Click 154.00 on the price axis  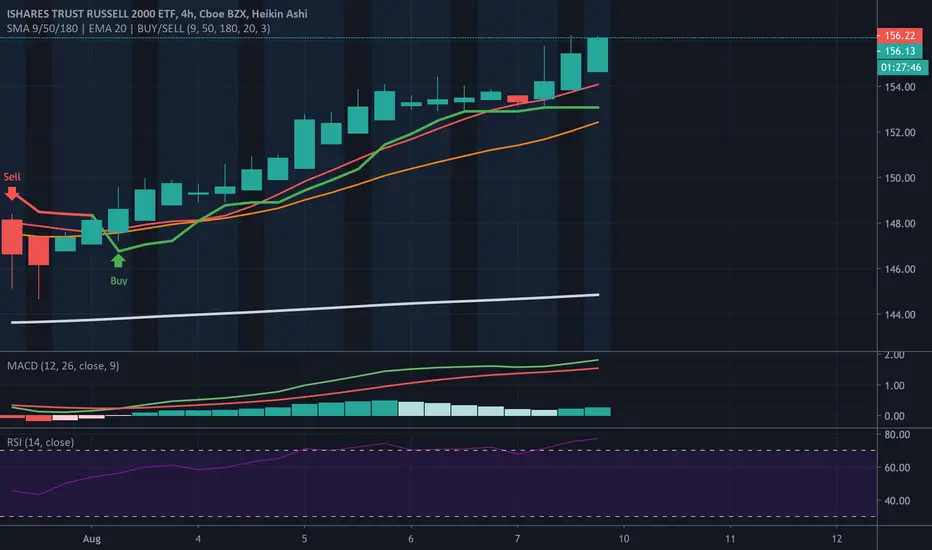pyautogui.click(x=900, y=87)
